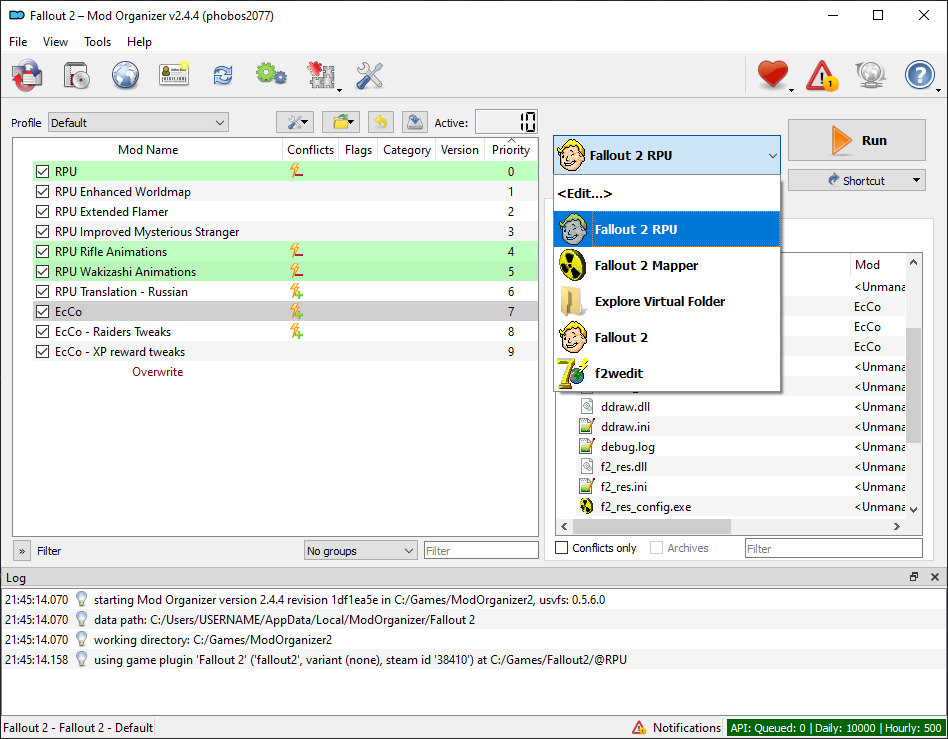Click the Refresh toolbar icon

click(222, 76)
